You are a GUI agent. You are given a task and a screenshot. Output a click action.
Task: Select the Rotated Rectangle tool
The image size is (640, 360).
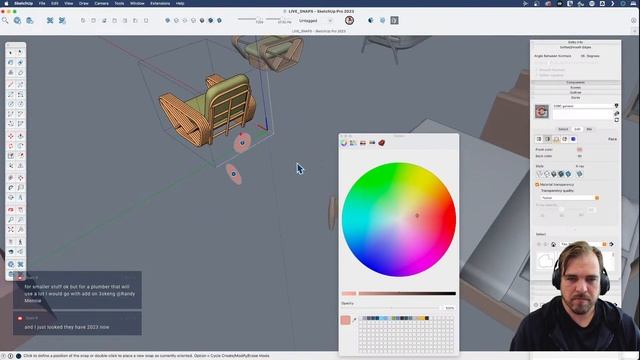point(20,94)
